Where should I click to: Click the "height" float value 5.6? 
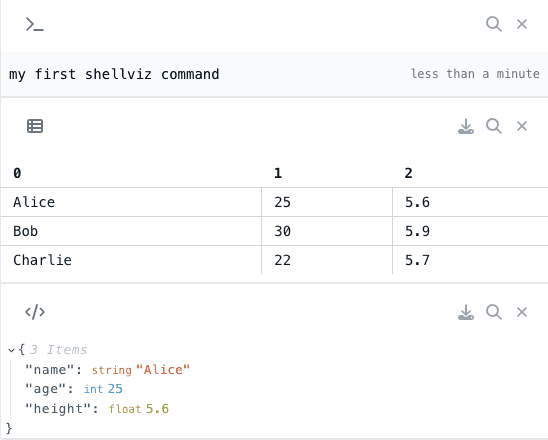pyautogui.click(x=157, y=409)
